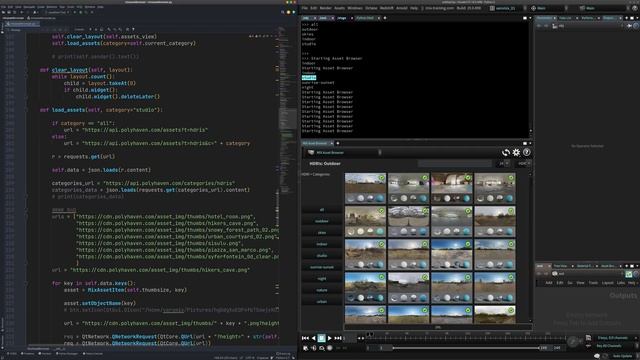Open the Render menu in Houdini

click(x=326, y=8)
